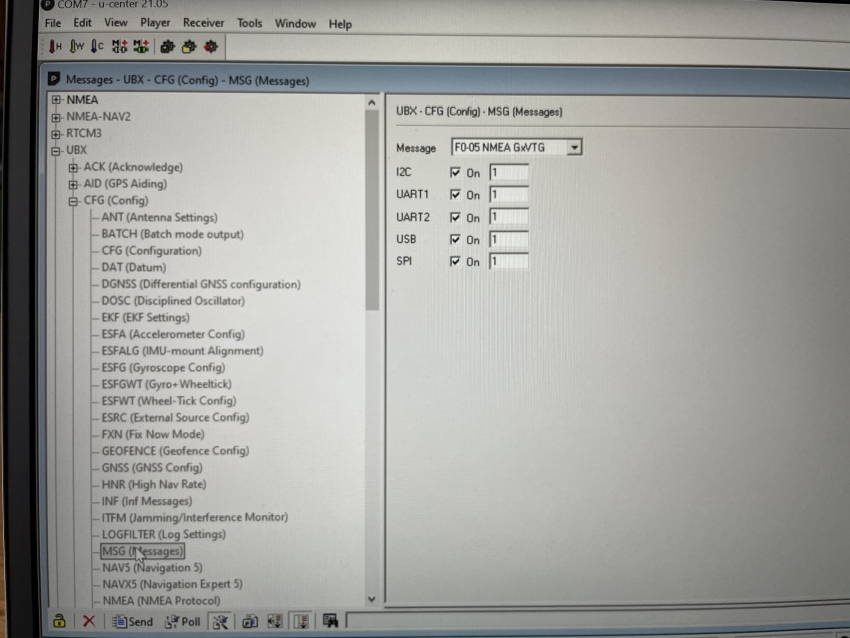850x638 pixels.
Task: Open the View menu
Action: coord(115,23)
